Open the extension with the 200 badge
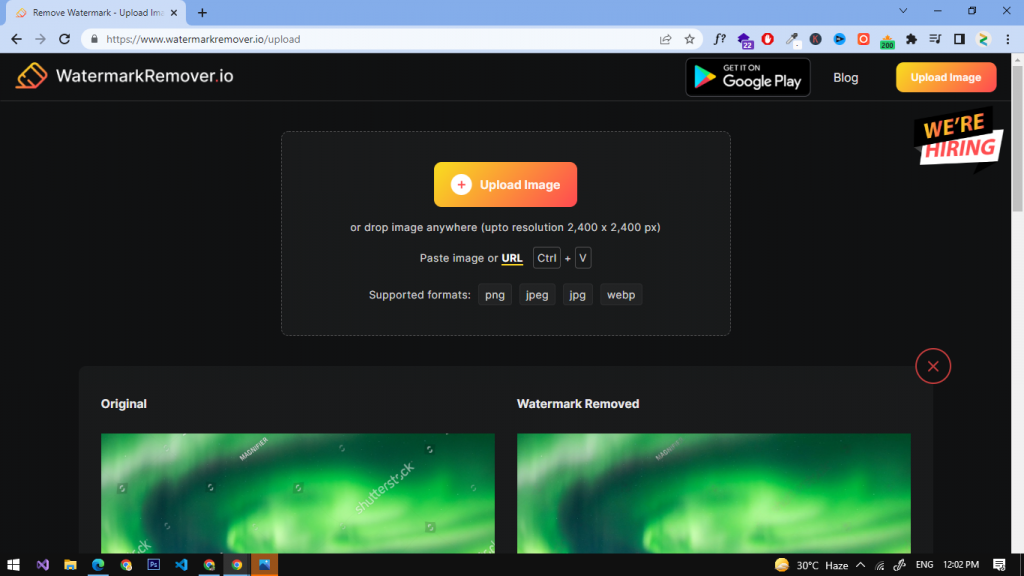 887,40
